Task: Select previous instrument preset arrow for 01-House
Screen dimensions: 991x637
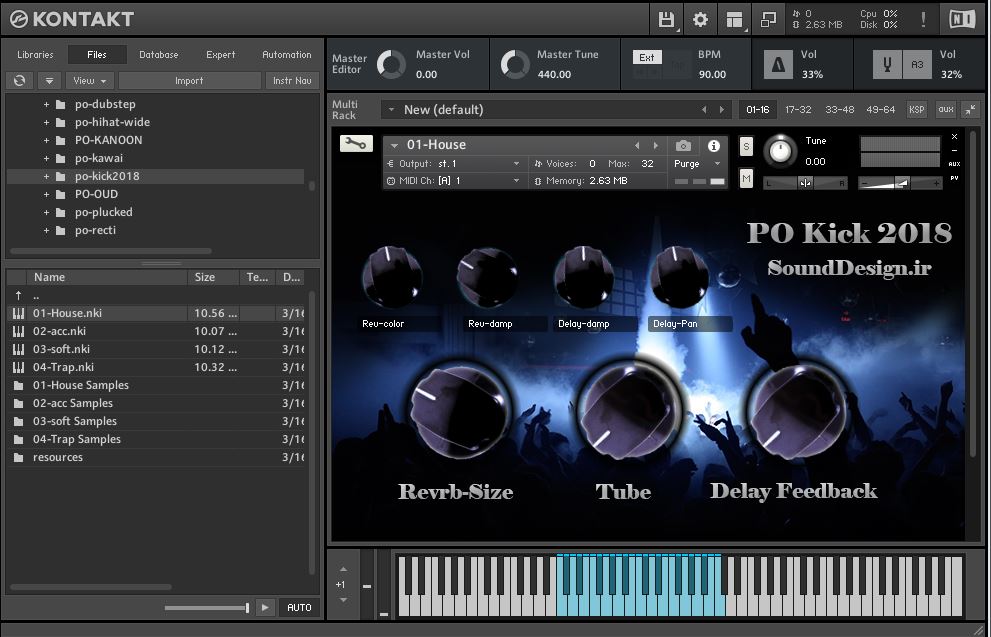Action: (x=637, y=146)
